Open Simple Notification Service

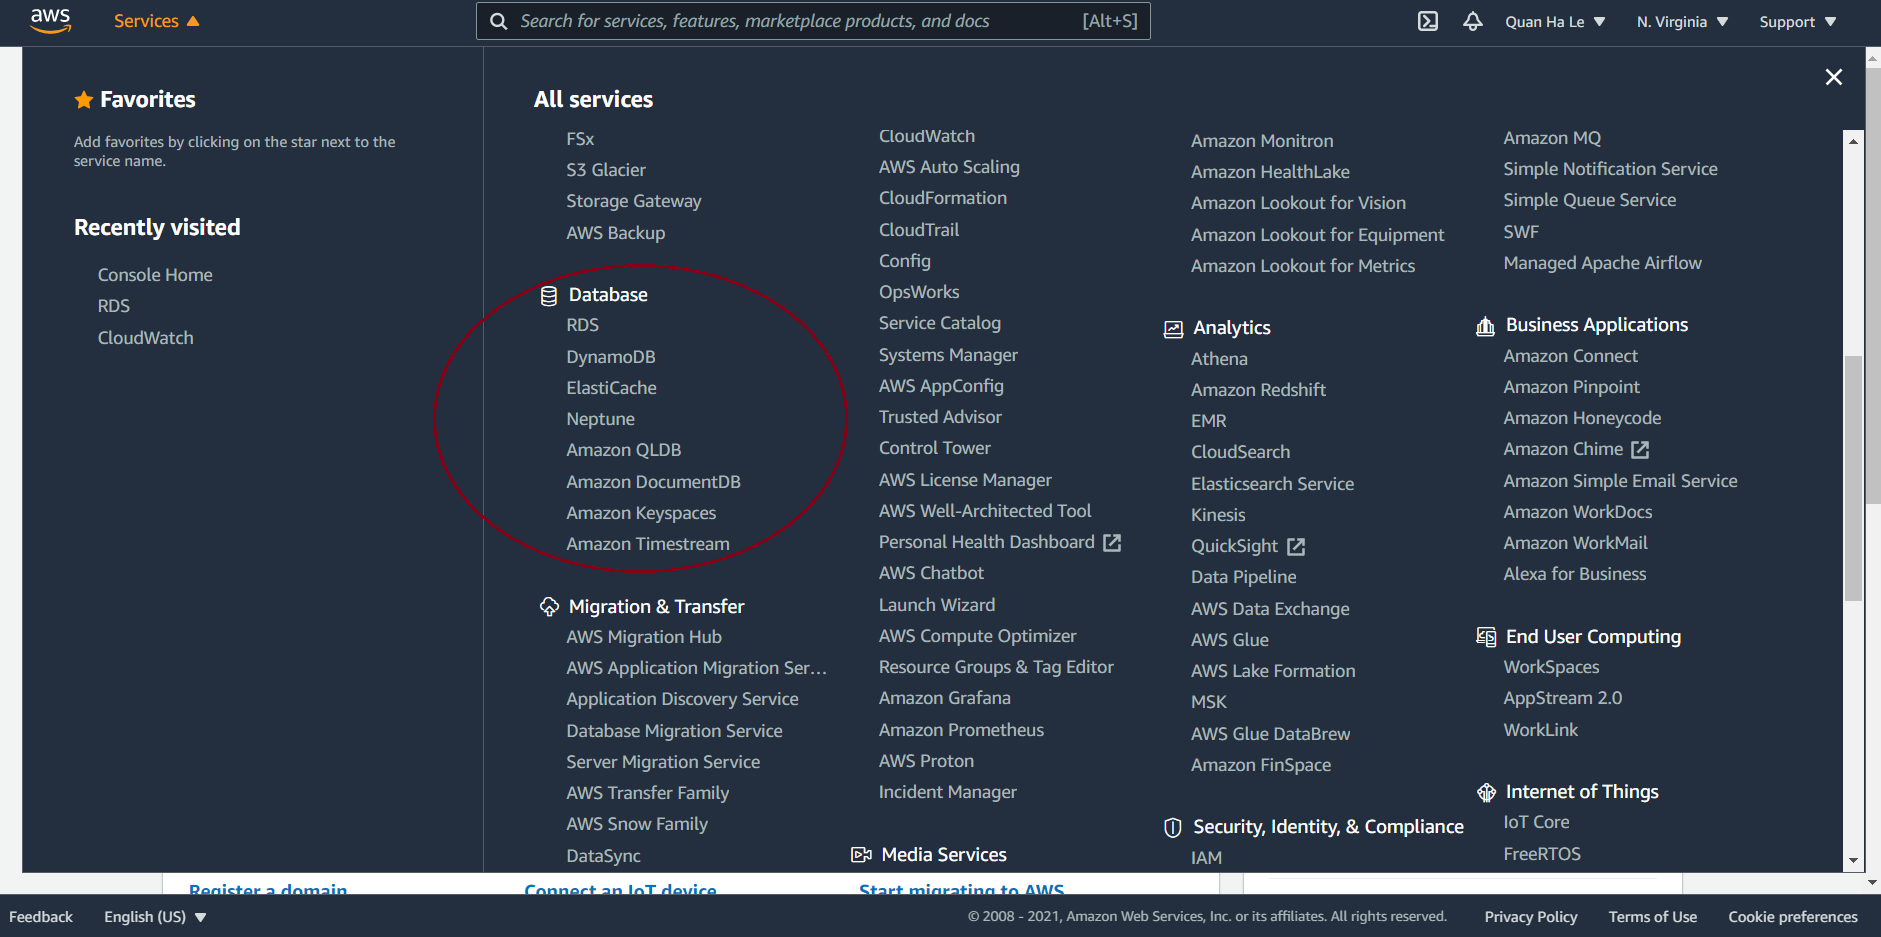point(1611,169)
